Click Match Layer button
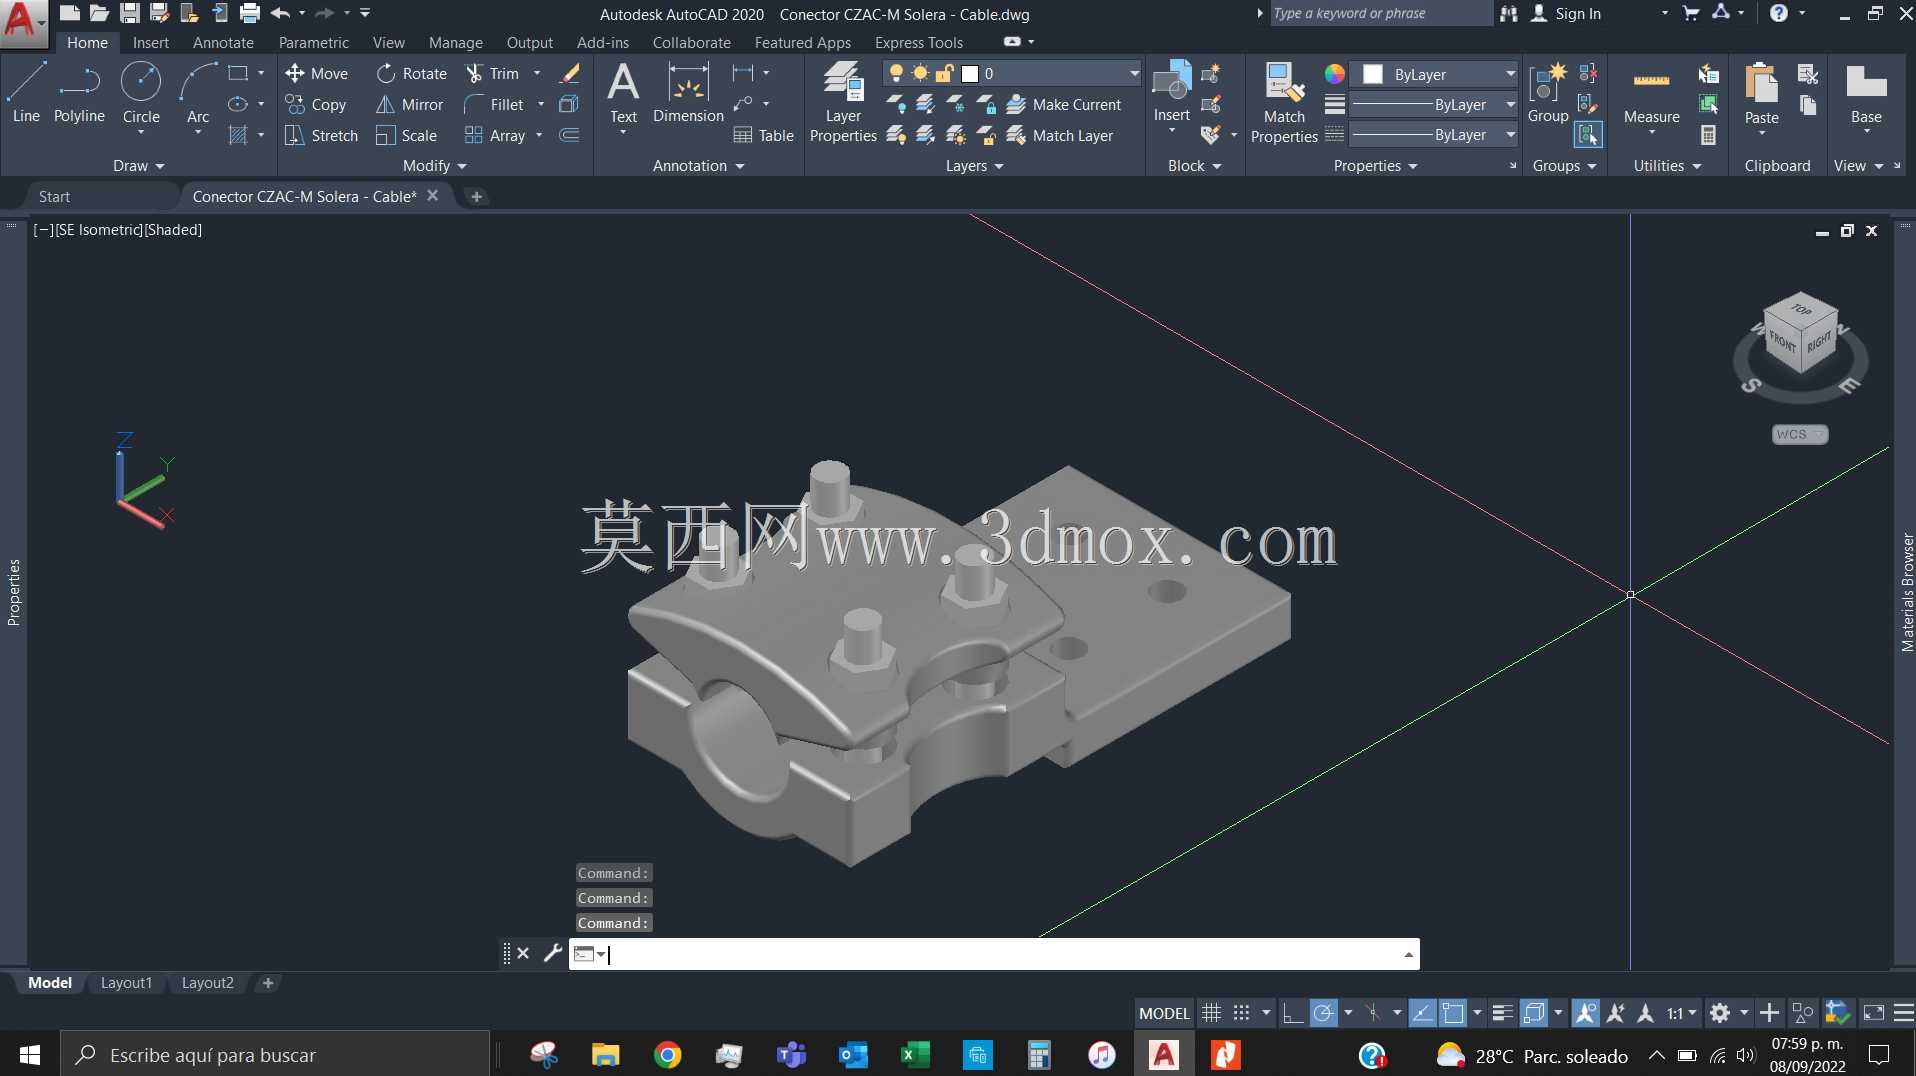 pos(1060,135)
